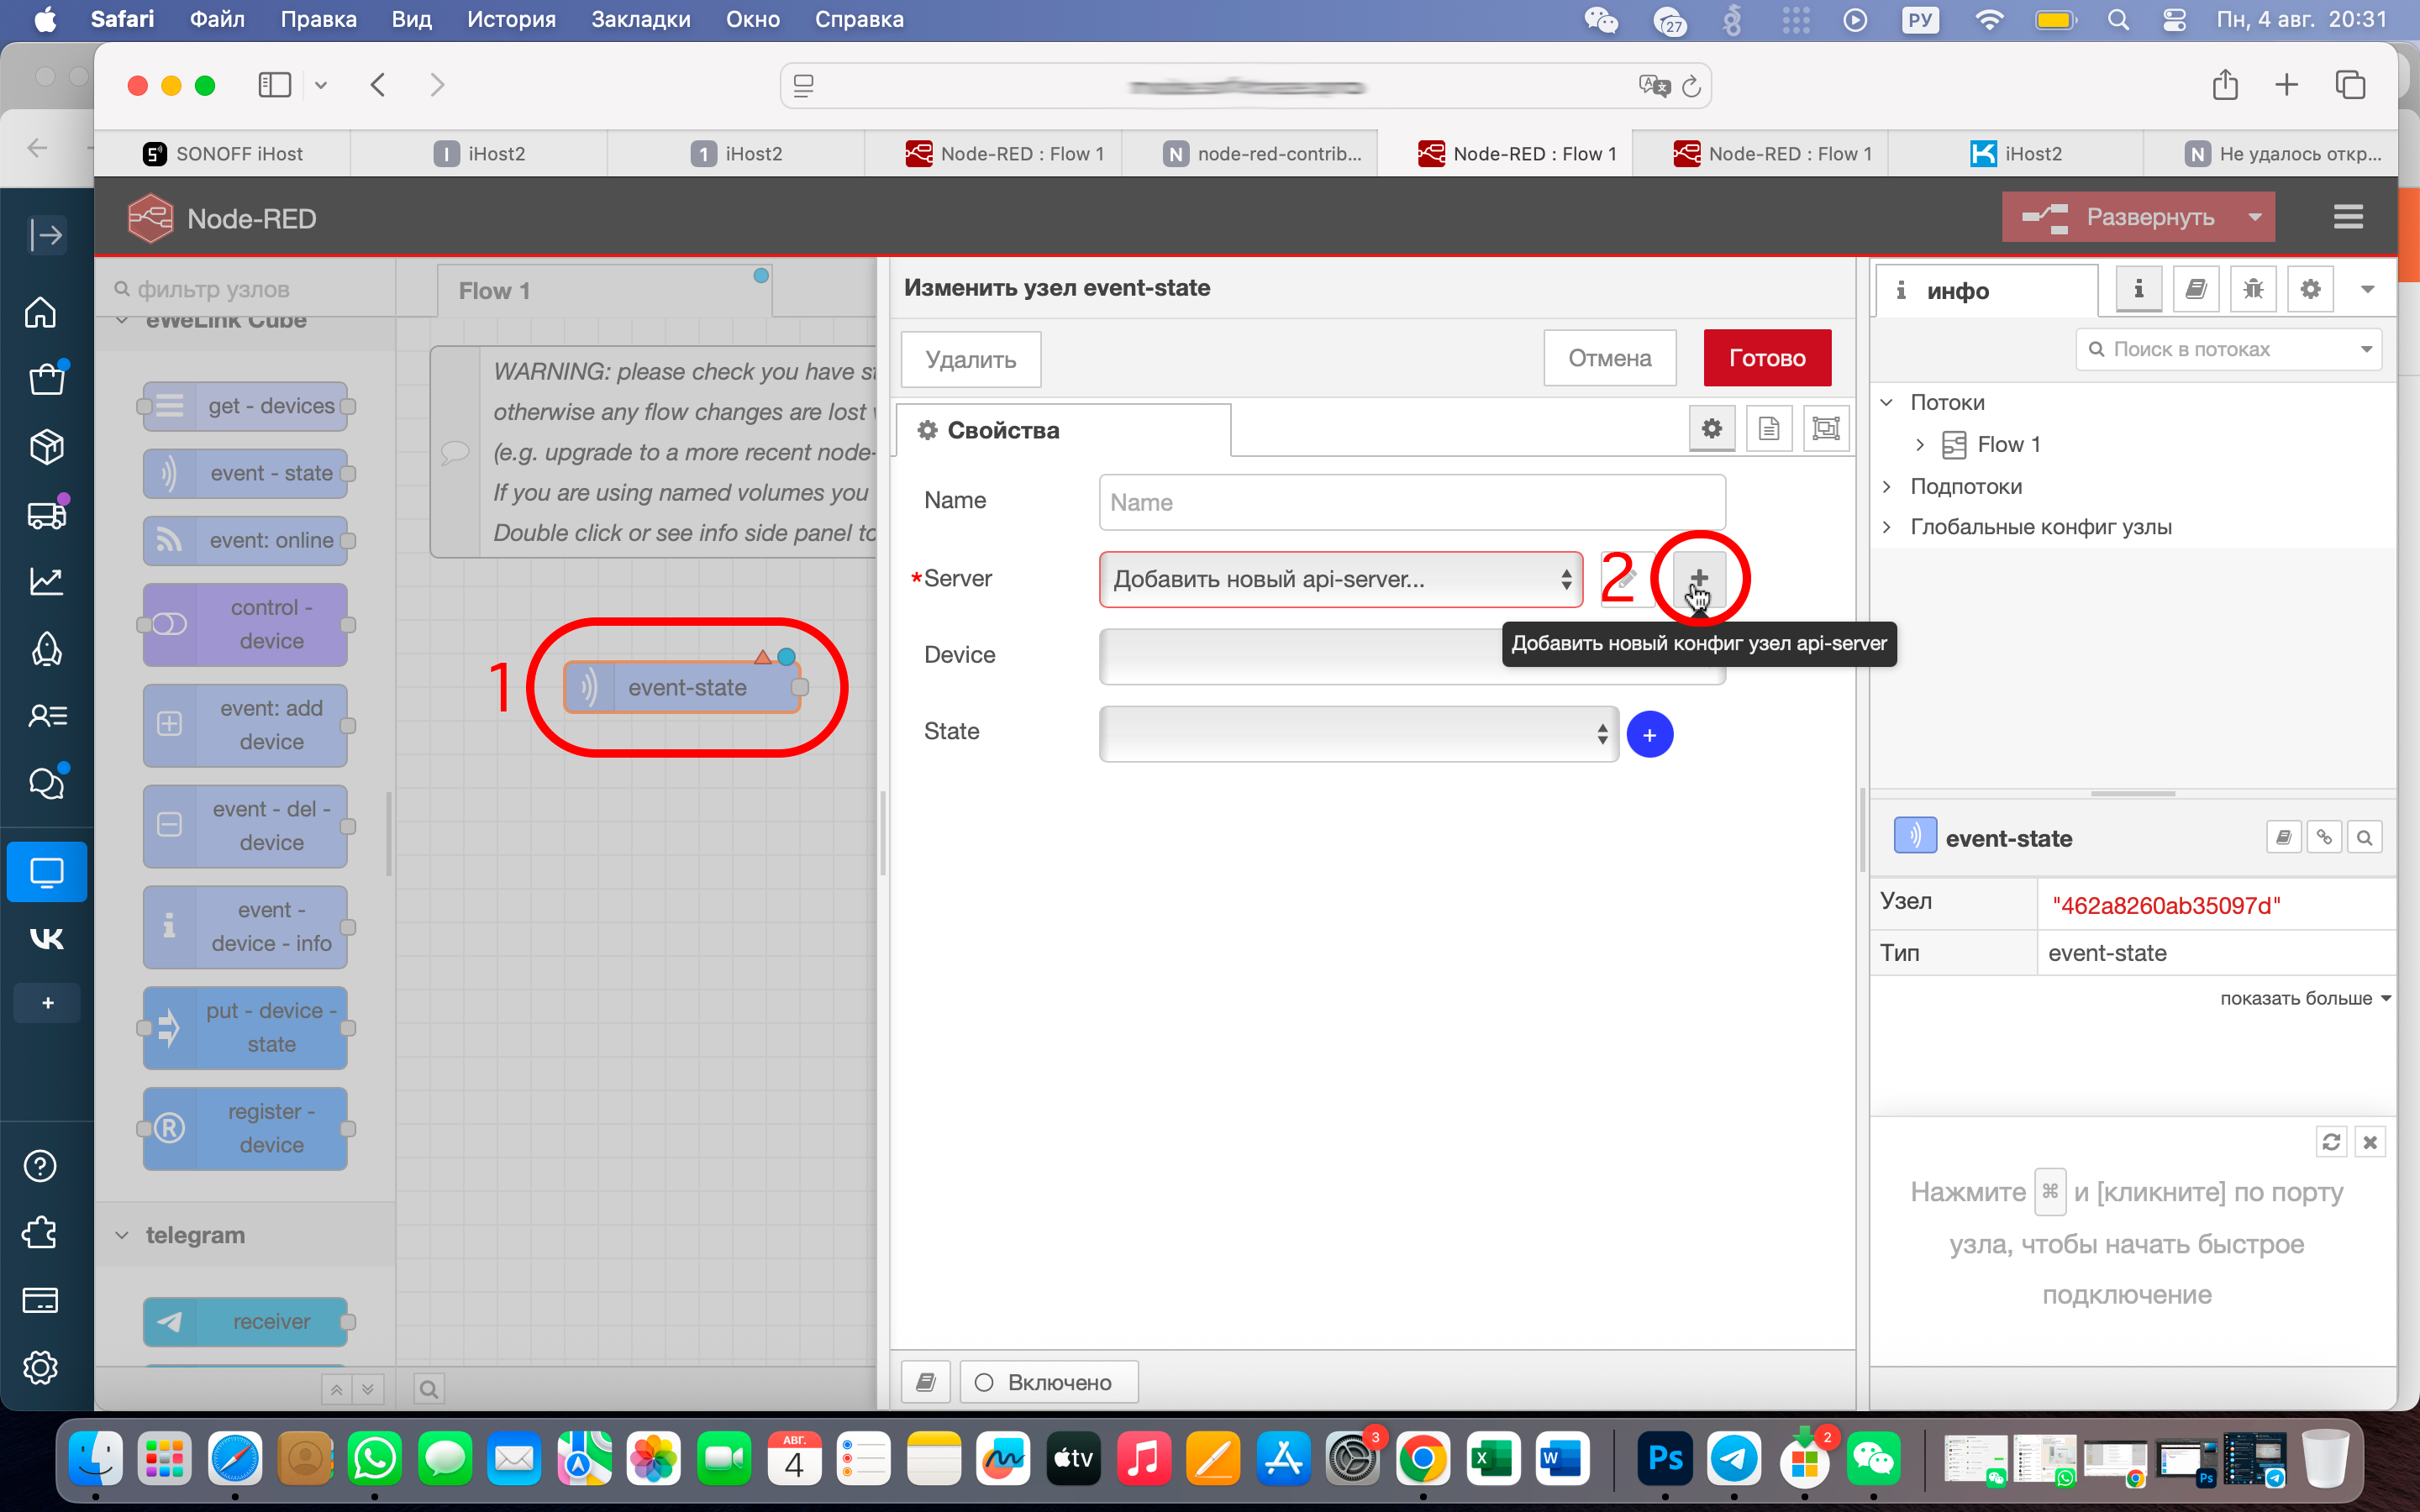Open Deploy options dropdown arrow
2420x1512 pixels.
pos(2254,217)
